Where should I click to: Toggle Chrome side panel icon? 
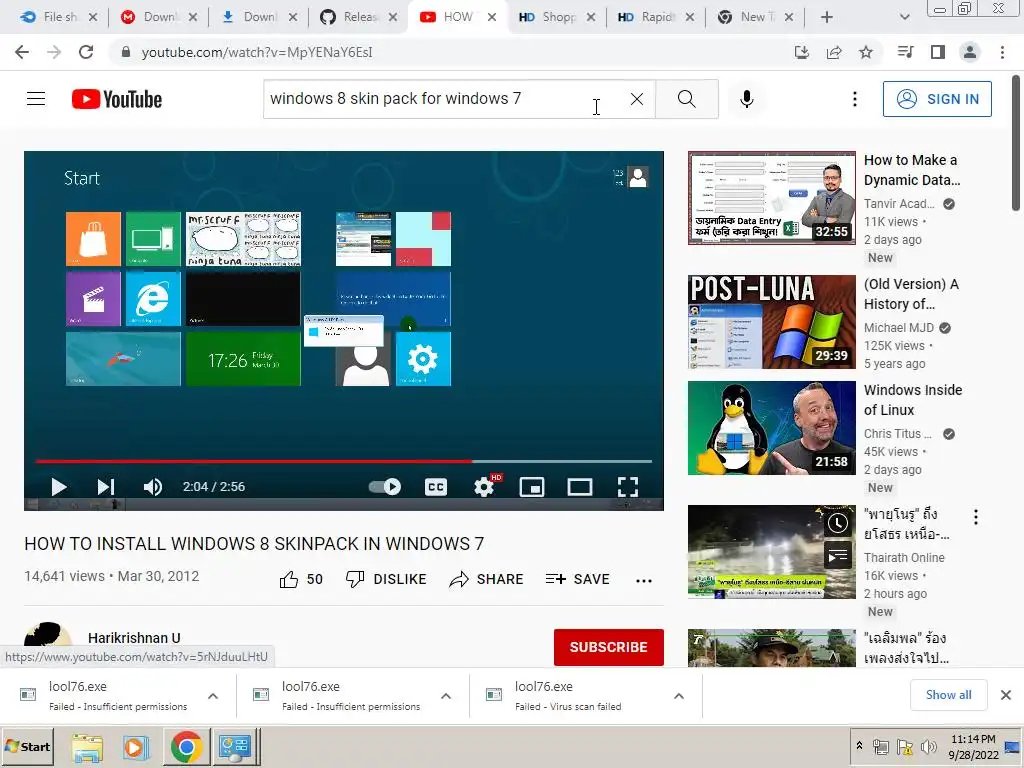click(x=938, y=52)
